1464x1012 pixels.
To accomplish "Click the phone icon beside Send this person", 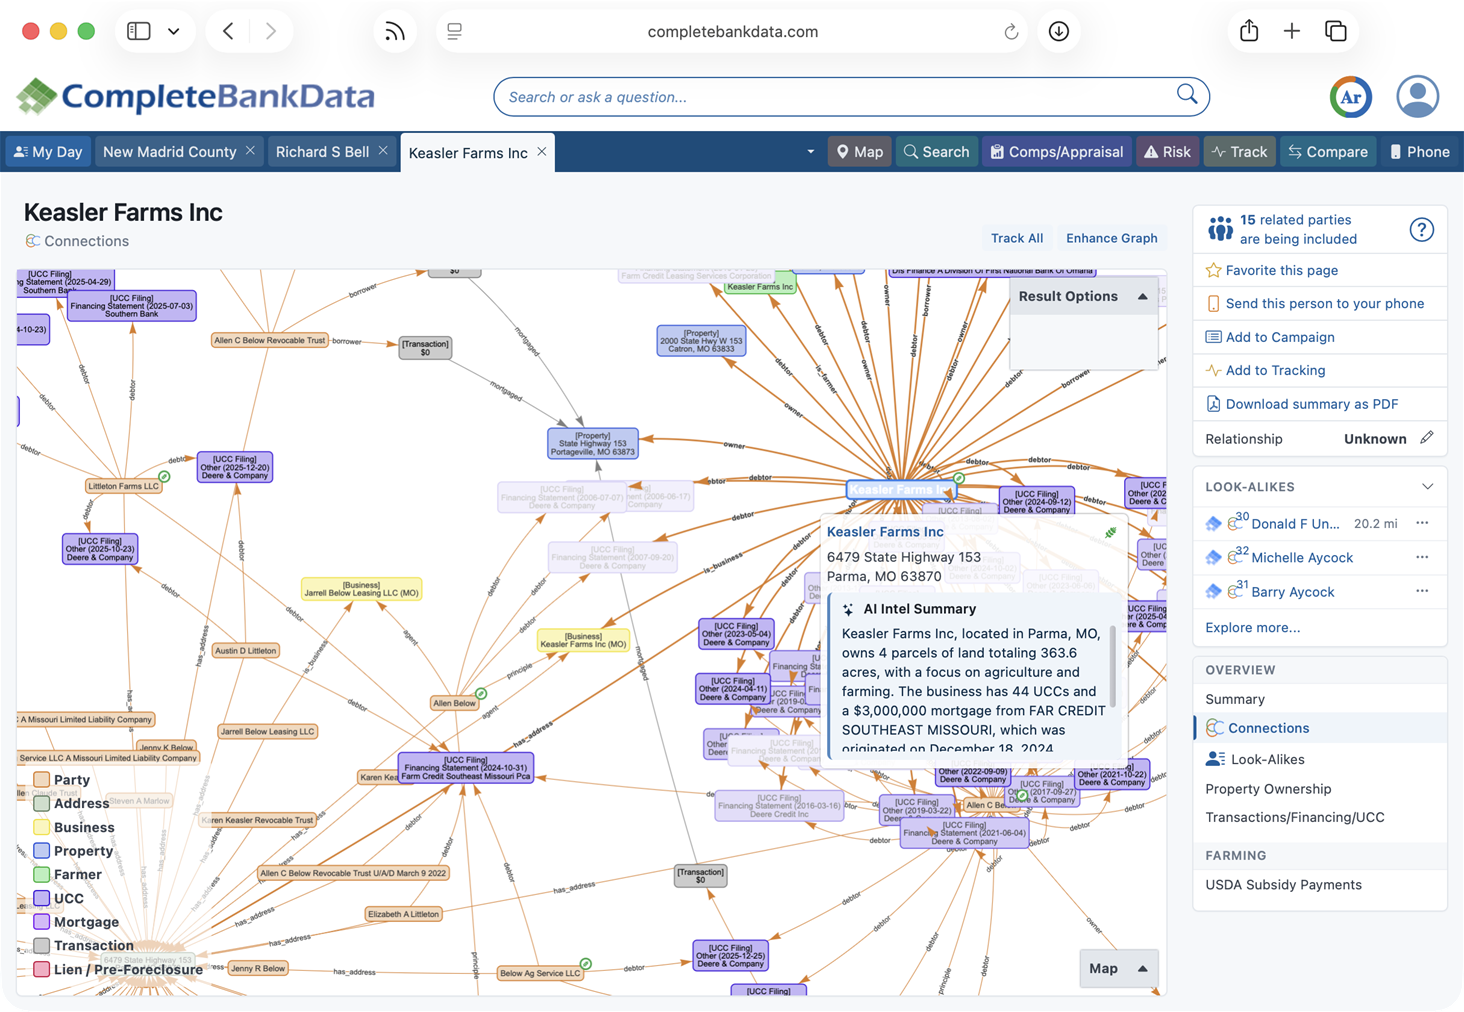I will click(x=1213, y=304).
